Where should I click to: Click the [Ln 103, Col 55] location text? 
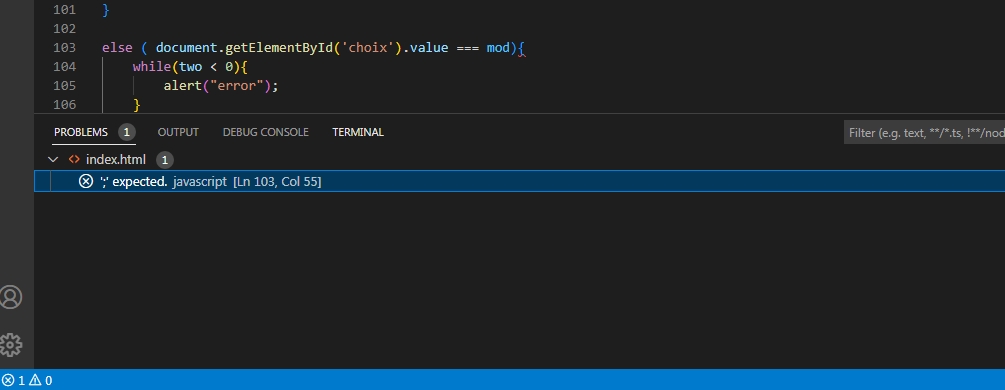point(277,182)
